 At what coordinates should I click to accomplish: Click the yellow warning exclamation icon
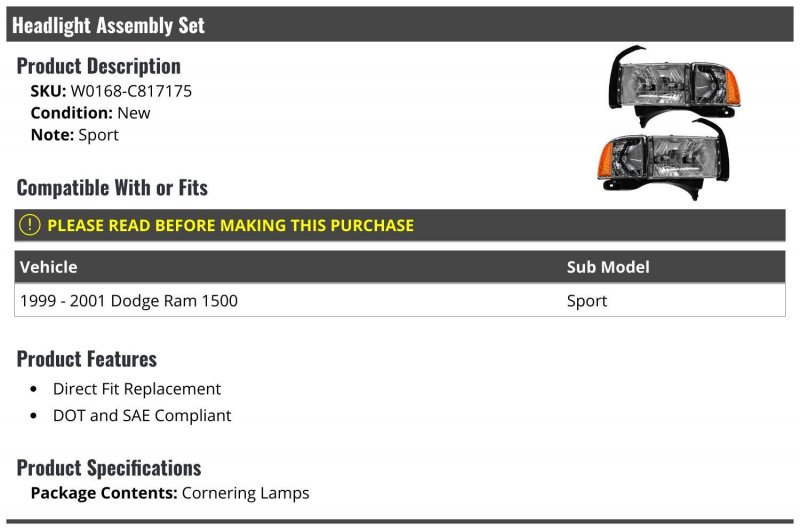point(30,225)
